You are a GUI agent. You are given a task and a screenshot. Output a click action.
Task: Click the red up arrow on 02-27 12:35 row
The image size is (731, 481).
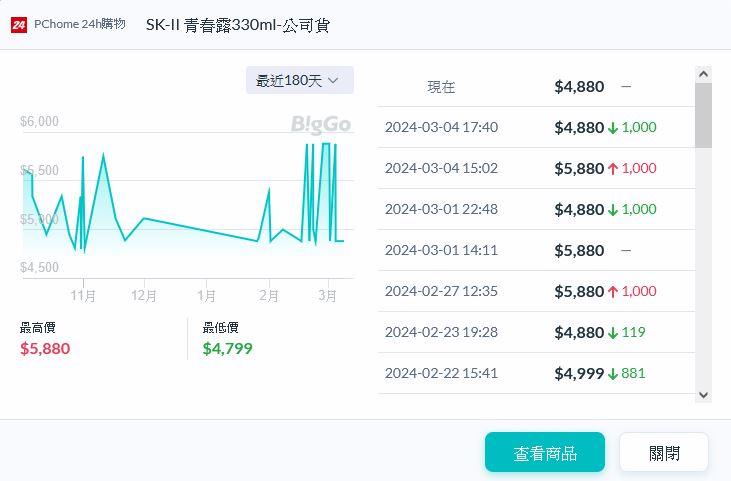(x=613, y=292)
